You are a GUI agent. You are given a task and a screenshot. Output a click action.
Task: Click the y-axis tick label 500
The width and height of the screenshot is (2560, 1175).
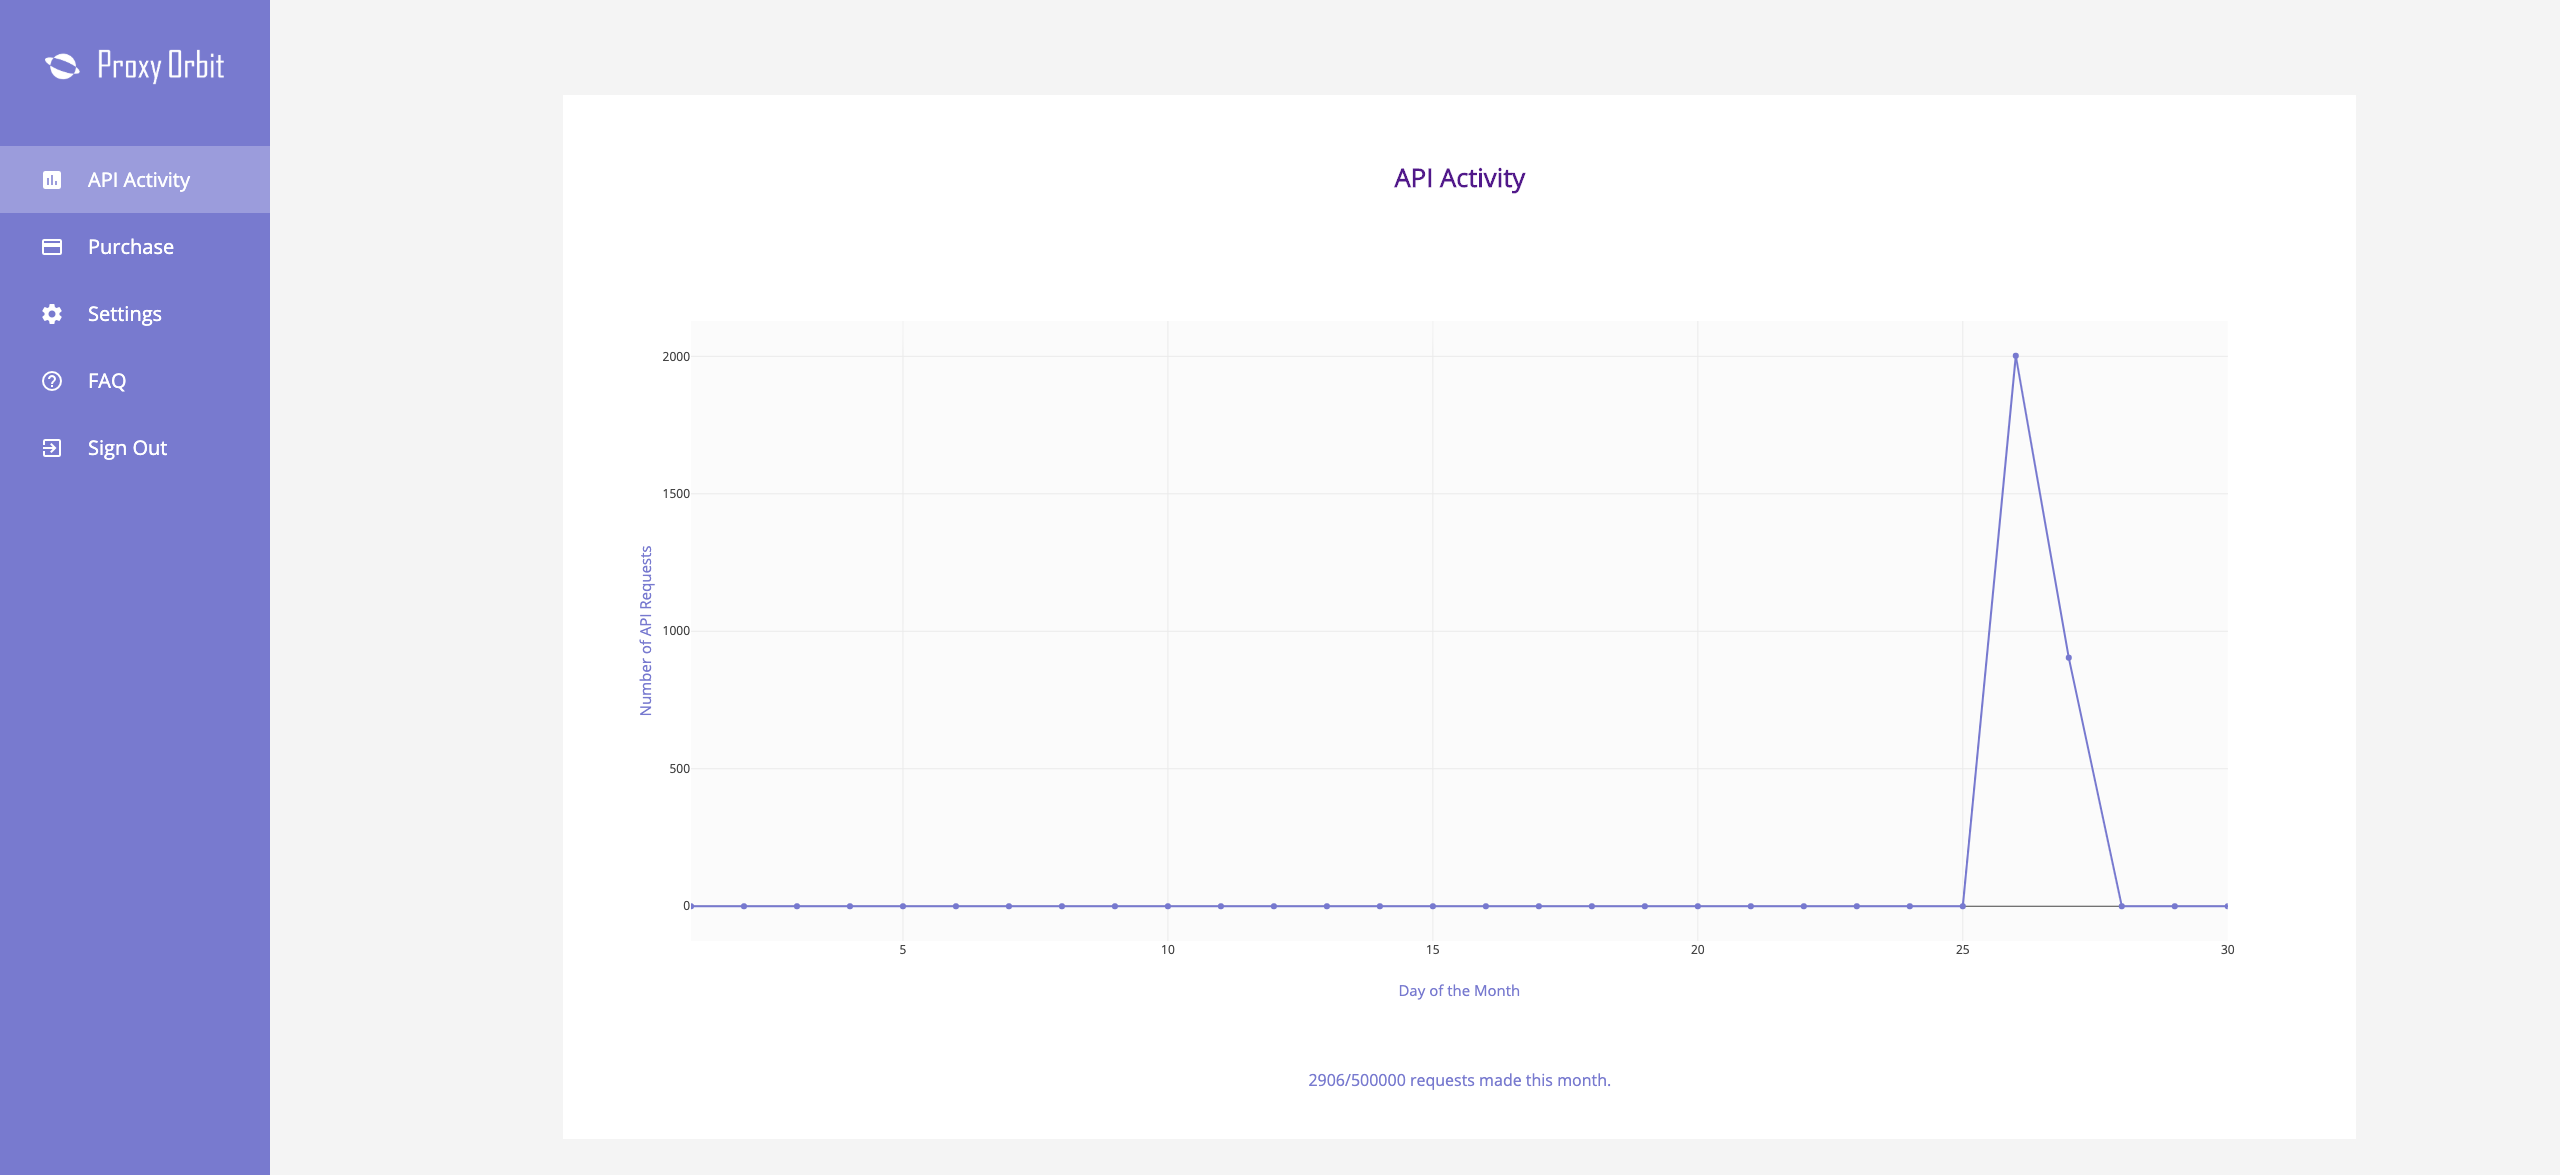pyautogui.click(x=680, y=769)
